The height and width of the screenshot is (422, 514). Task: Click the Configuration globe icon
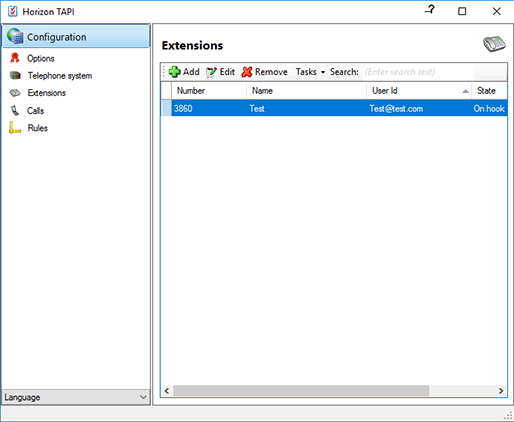tap(15, 36)
